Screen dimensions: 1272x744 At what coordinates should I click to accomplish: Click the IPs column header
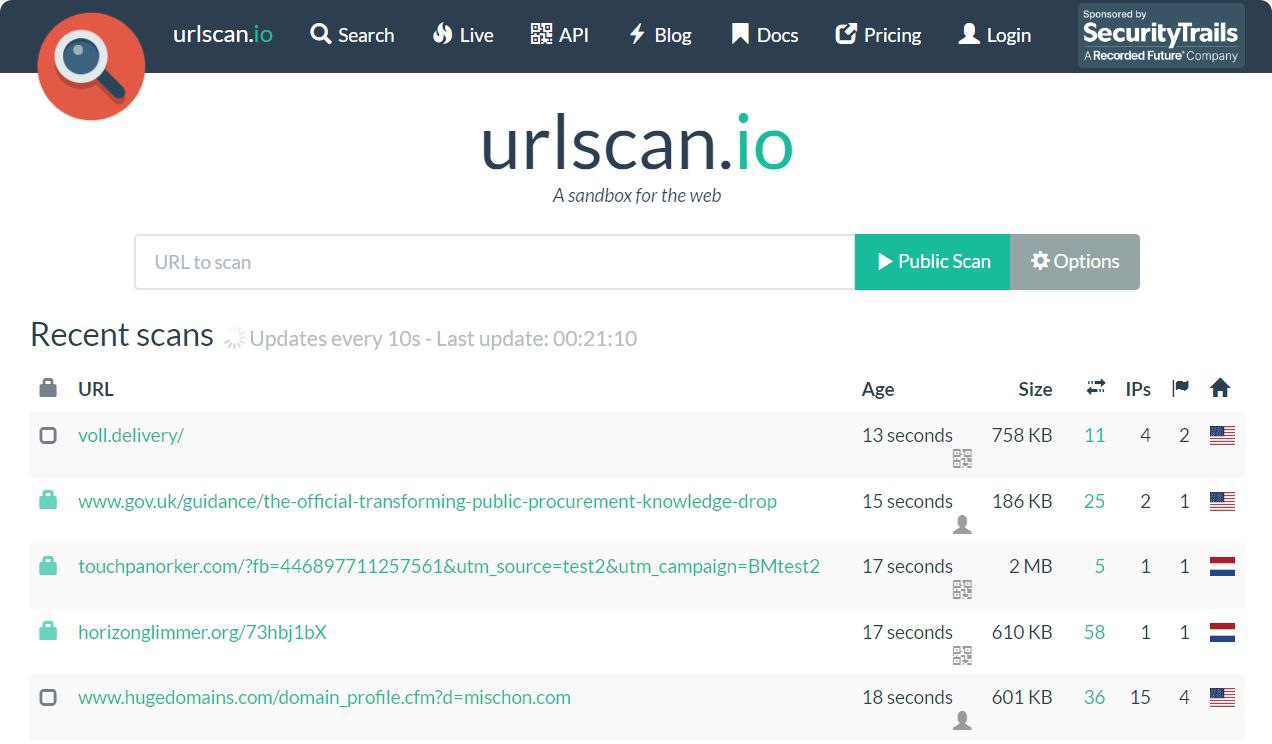pyautogui.click(x=1138, y=389)
